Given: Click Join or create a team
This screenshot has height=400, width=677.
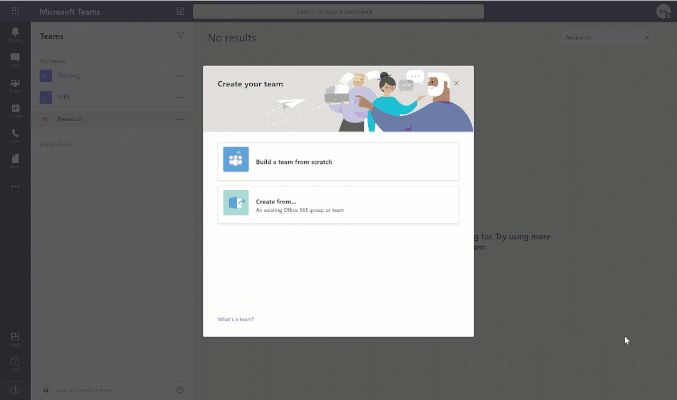Looking at the screenshot, I should click(85, 390).
